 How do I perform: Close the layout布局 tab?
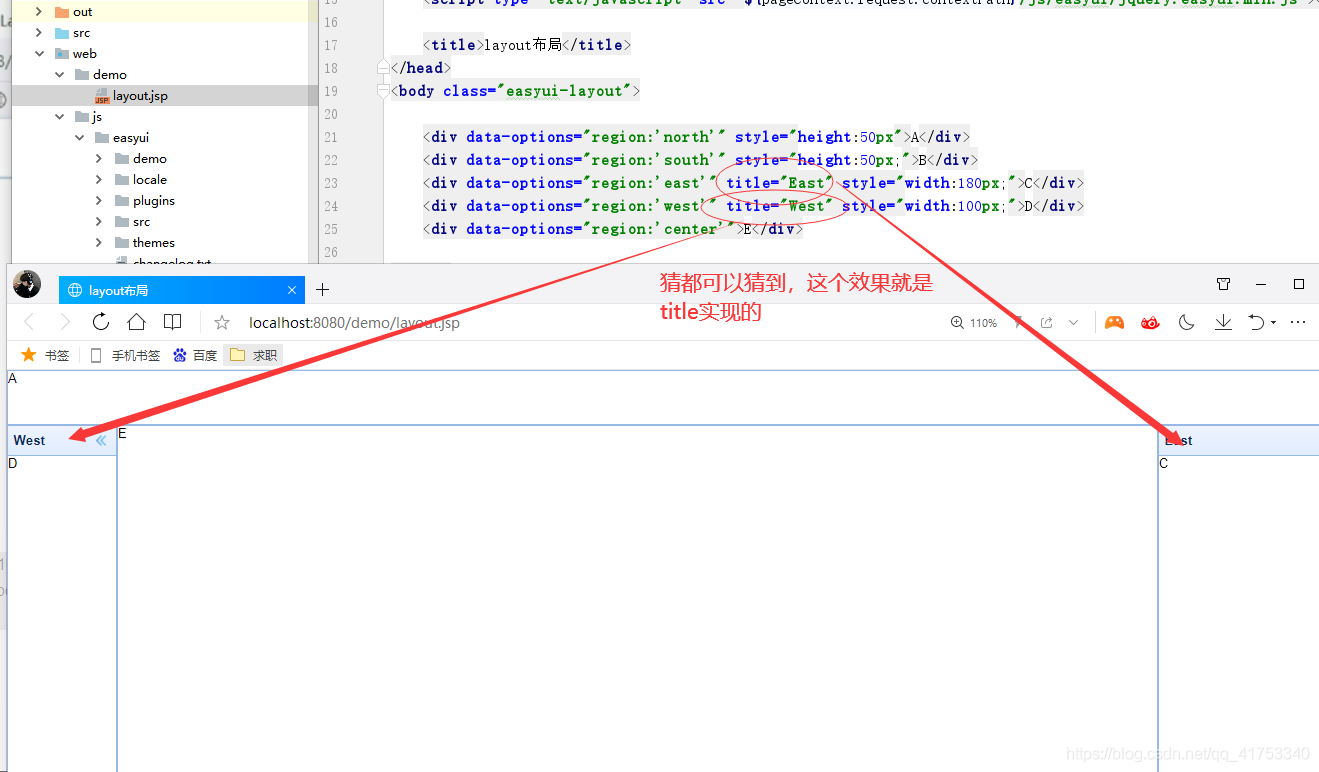coord(292,290)
